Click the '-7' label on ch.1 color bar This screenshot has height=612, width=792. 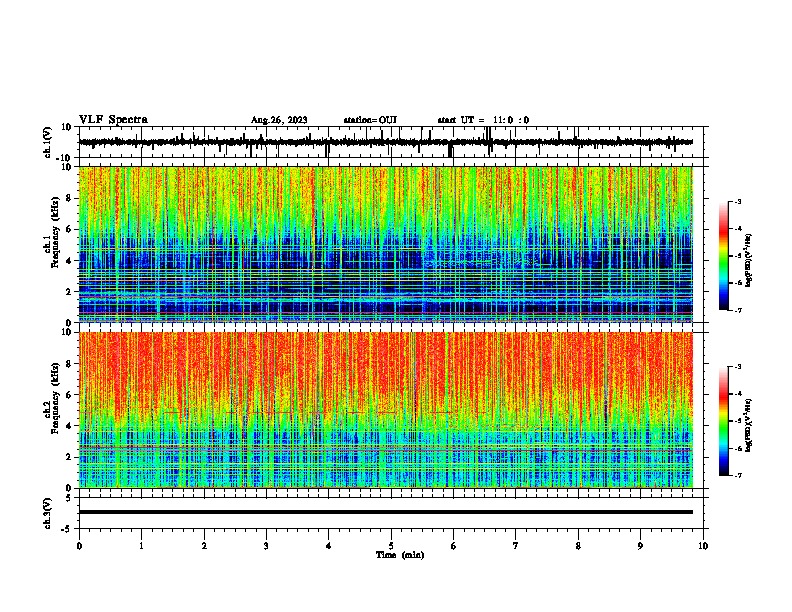click(x=738, y=310)
